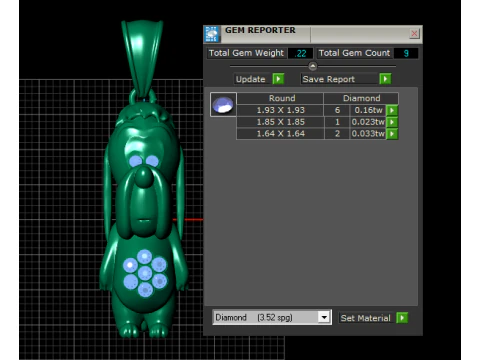Image resolution: width=480 pixels, height=360 pixels.
Task: Click the Total Gem Weight value .22
Action: click(301, 53)
